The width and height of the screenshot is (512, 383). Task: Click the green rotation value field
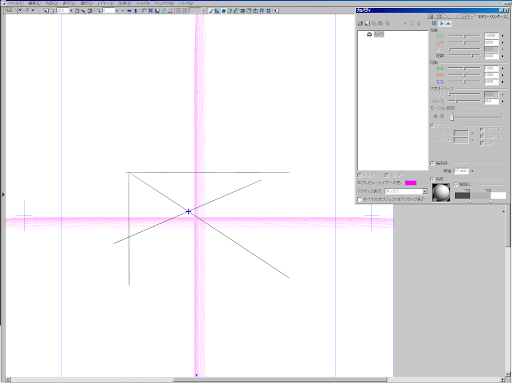(491, 68)
